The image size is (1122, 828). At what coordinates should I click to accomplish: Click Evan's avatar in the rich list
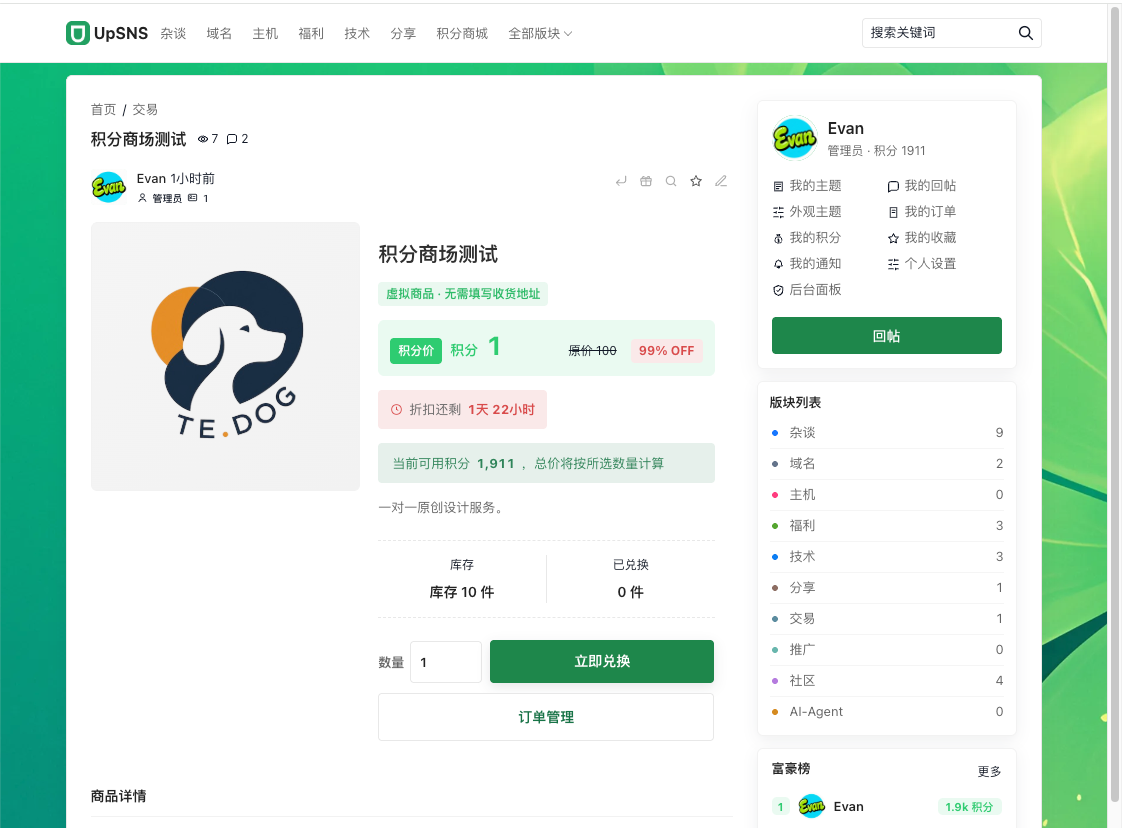[x=811, y=807]
